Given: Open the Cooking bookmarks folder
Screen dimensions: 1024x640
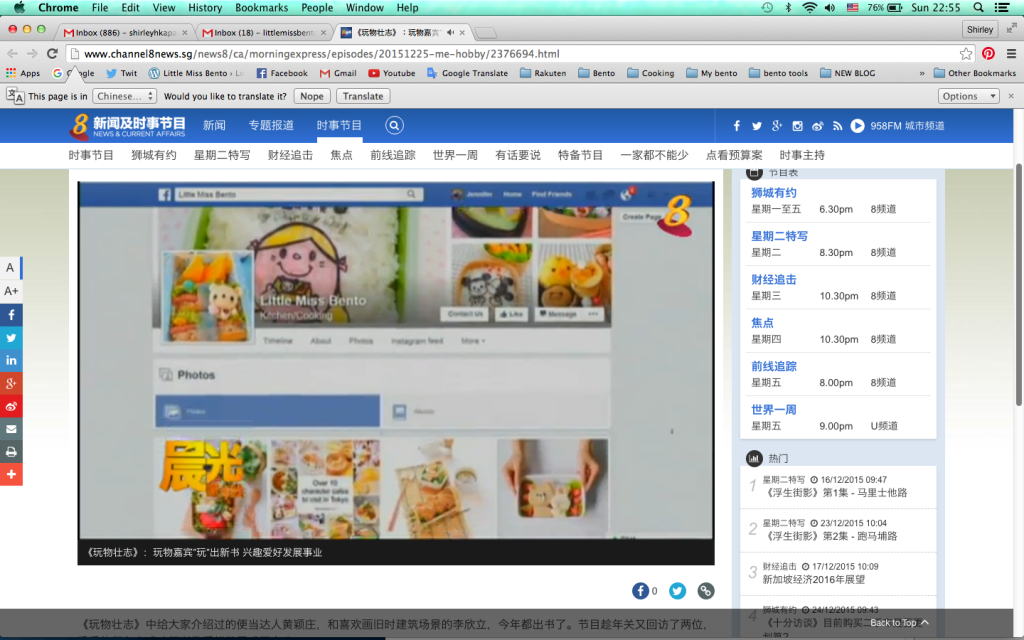Looking at the screenshot, I should point(650,73).
